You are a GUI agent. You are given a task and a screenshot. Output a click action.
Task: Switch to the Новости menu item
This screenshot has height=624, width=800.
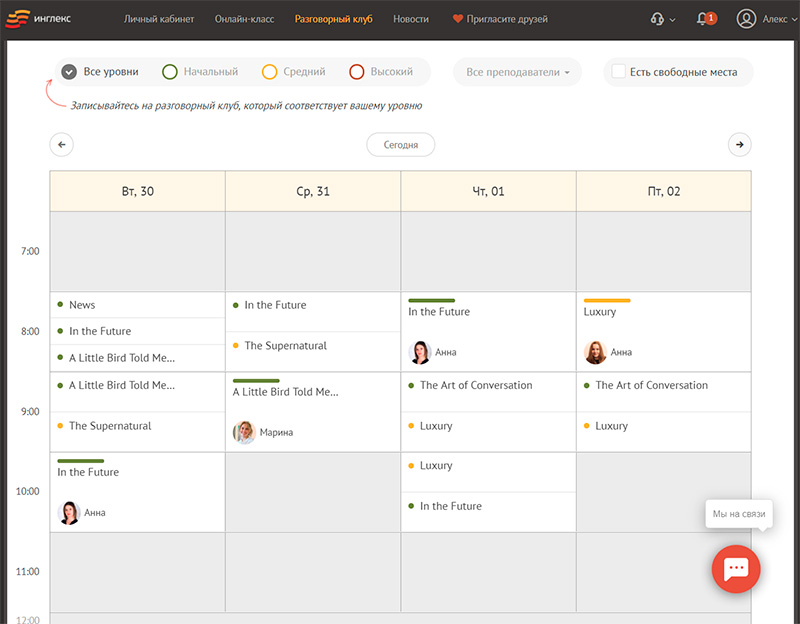click(411, 19)
